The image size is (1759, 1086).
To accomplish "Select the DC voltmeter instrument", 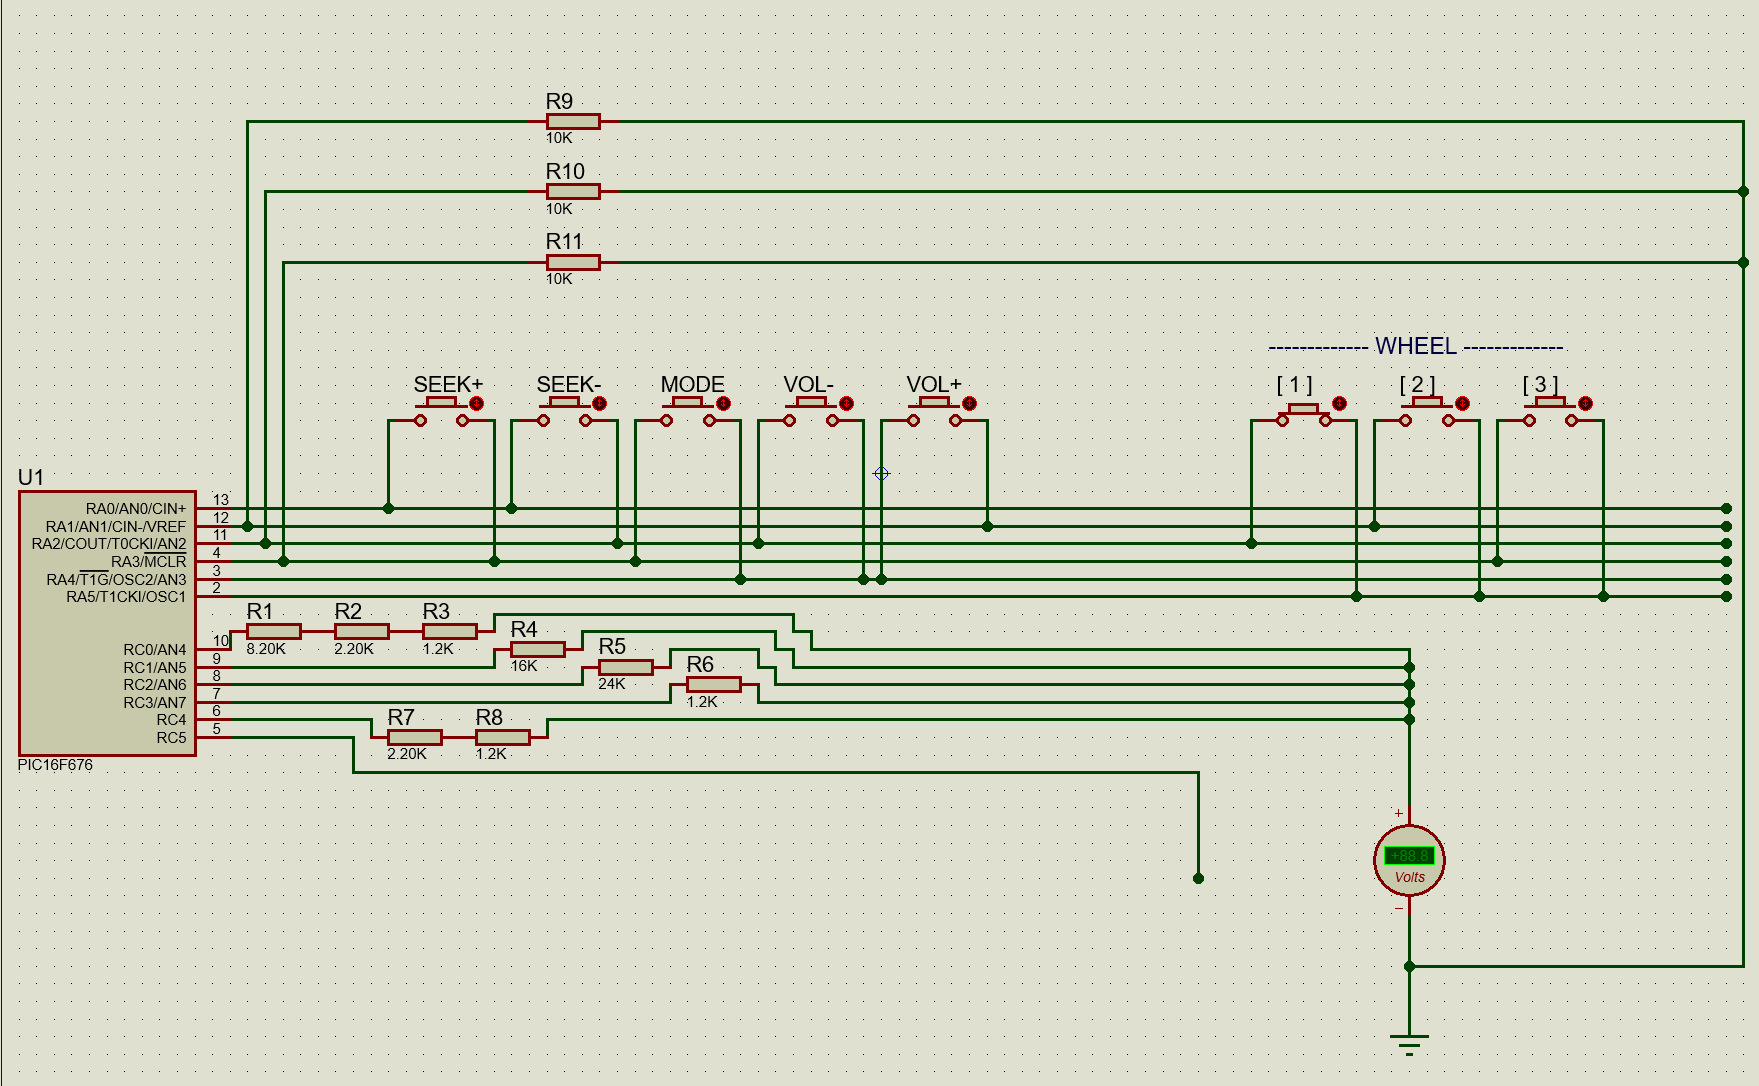I will tap(1409, 860).
